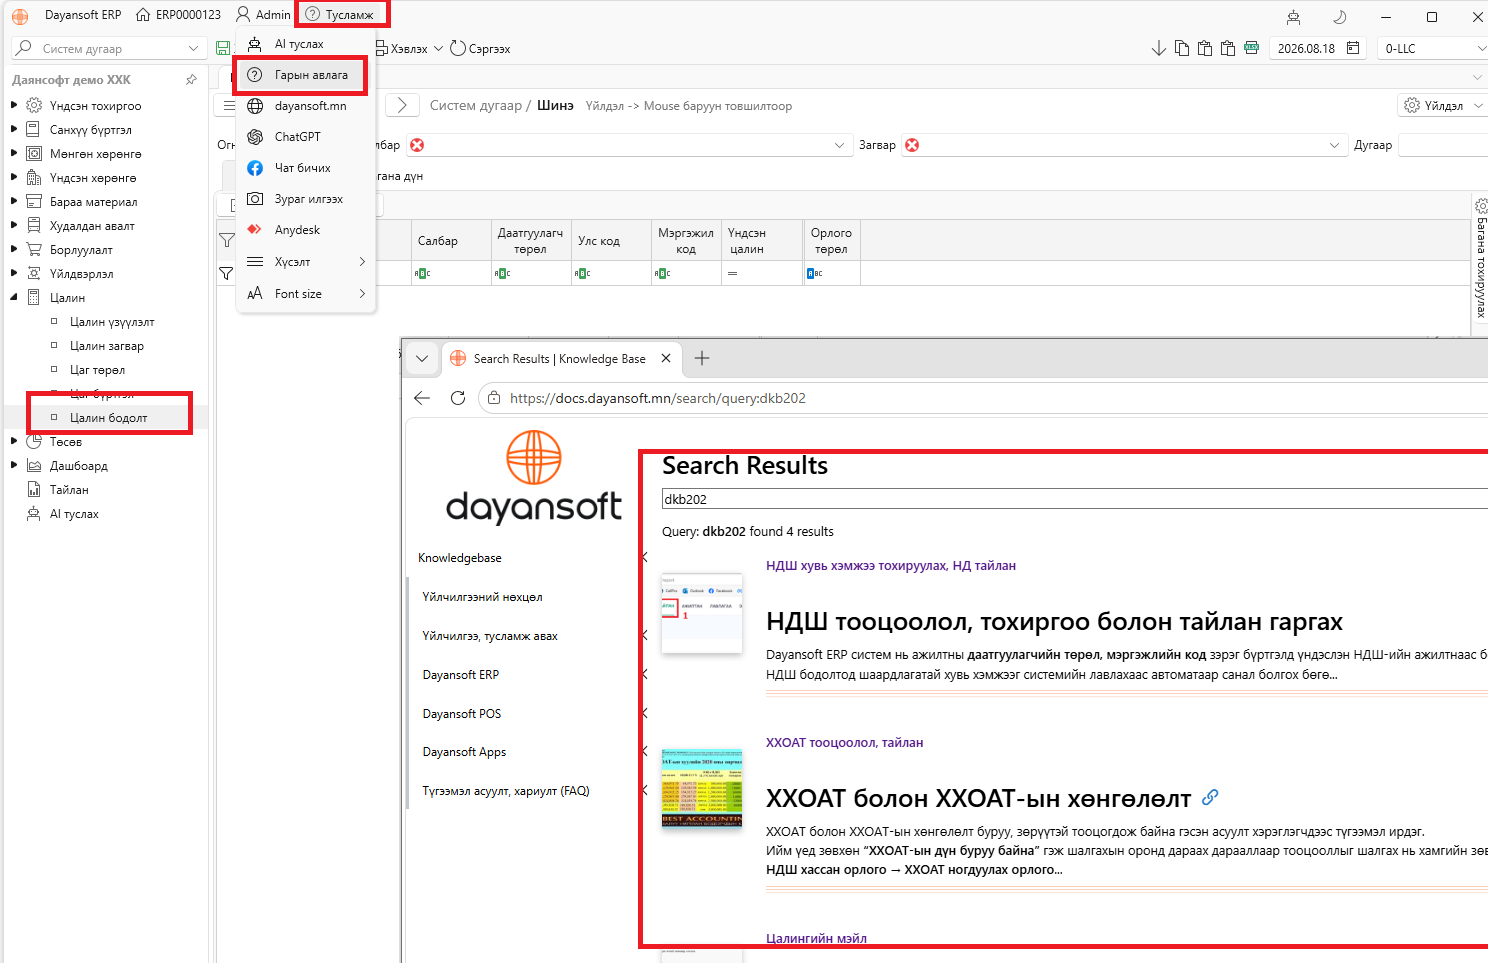Click the copy documents toolbar icon

pos(1182,48)
